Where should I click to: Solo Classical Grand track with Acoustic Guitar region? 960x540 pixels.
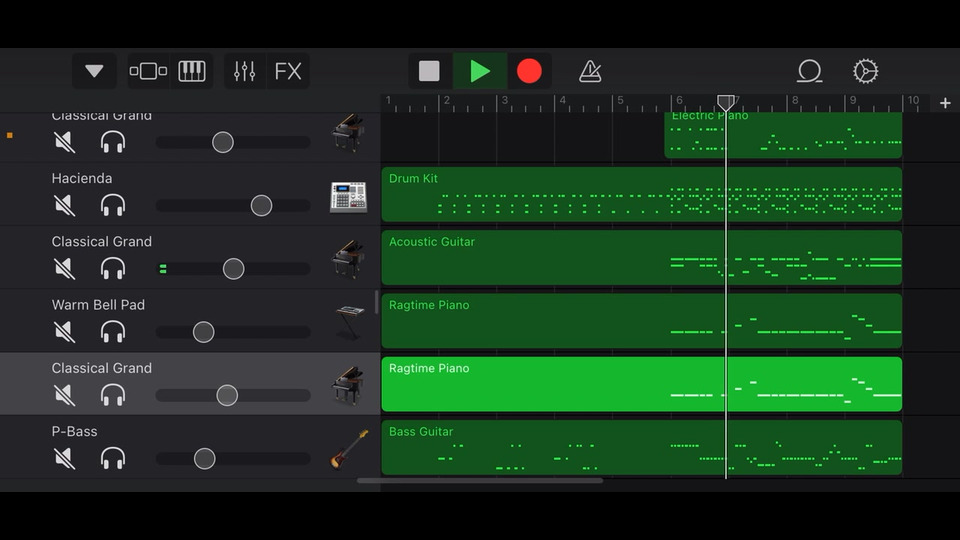coord(113,268)
